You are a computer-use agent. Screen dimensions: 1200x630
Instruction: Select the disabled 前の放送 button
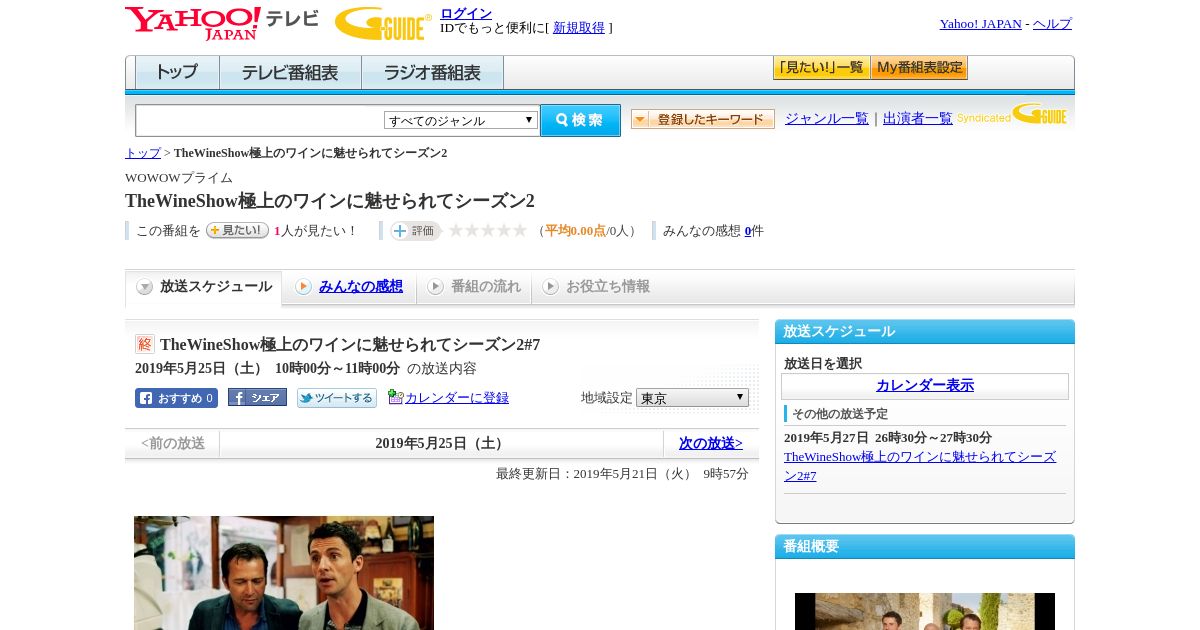click(x=173, y=443)
